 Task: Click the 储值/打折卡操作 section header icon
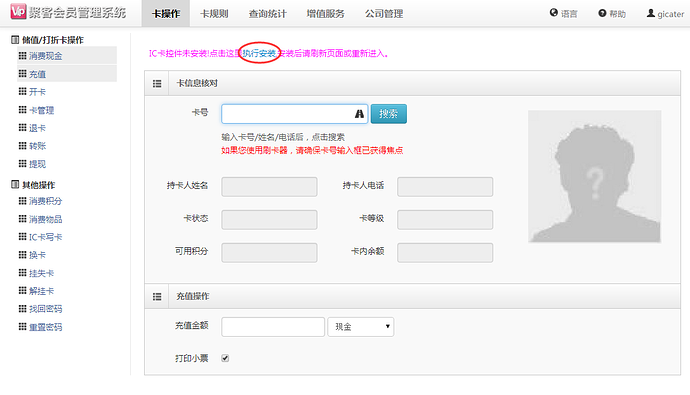(x=15, y=40)
